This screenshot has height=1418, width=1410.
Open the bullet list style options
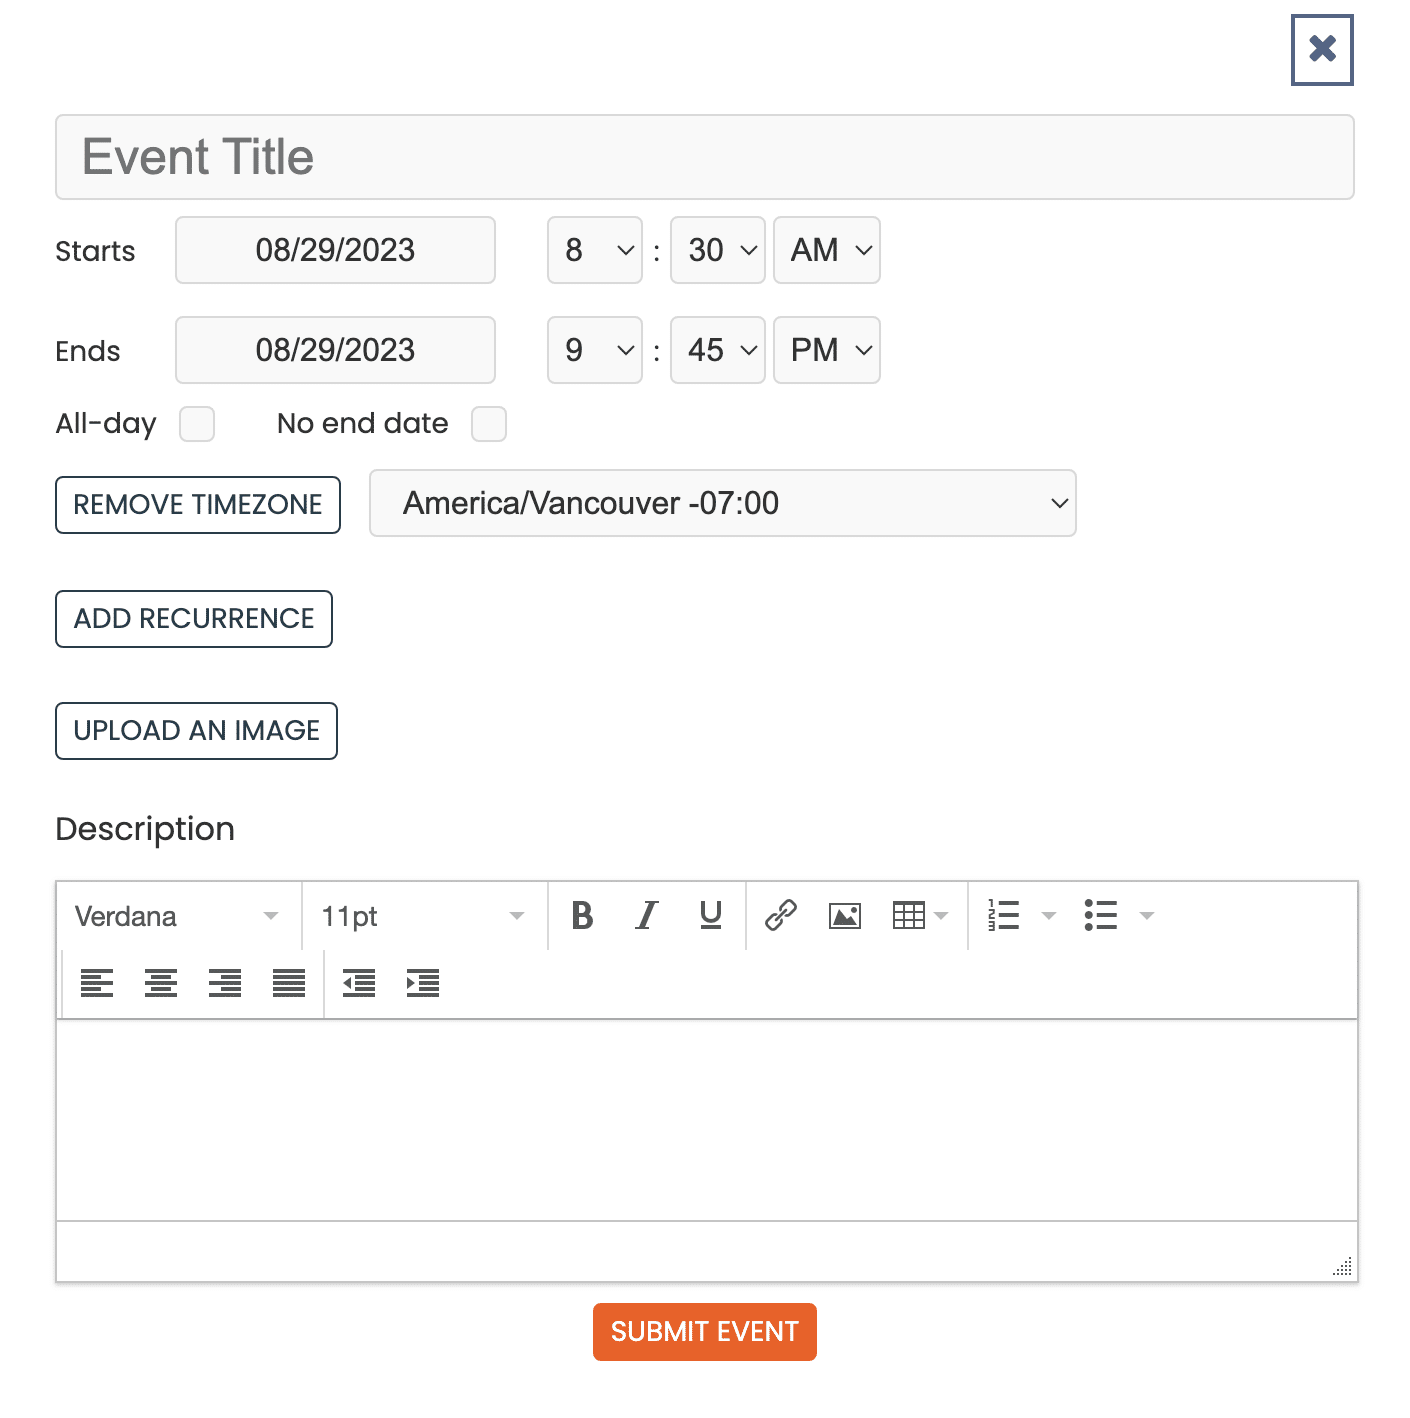click(x=1147, y=915)
